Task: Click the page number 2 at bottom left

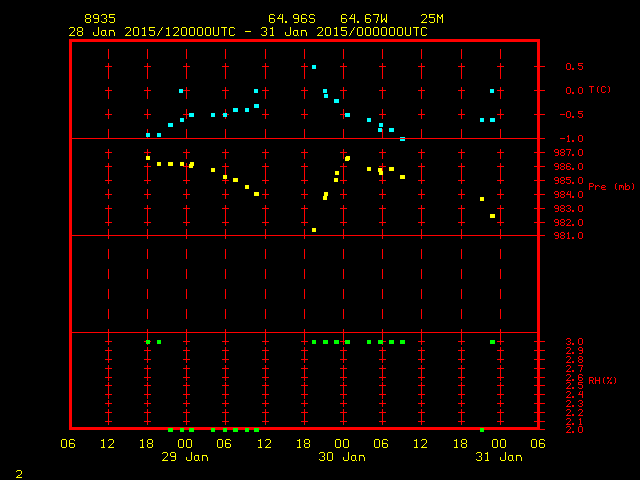Action: tap(19, 474)
